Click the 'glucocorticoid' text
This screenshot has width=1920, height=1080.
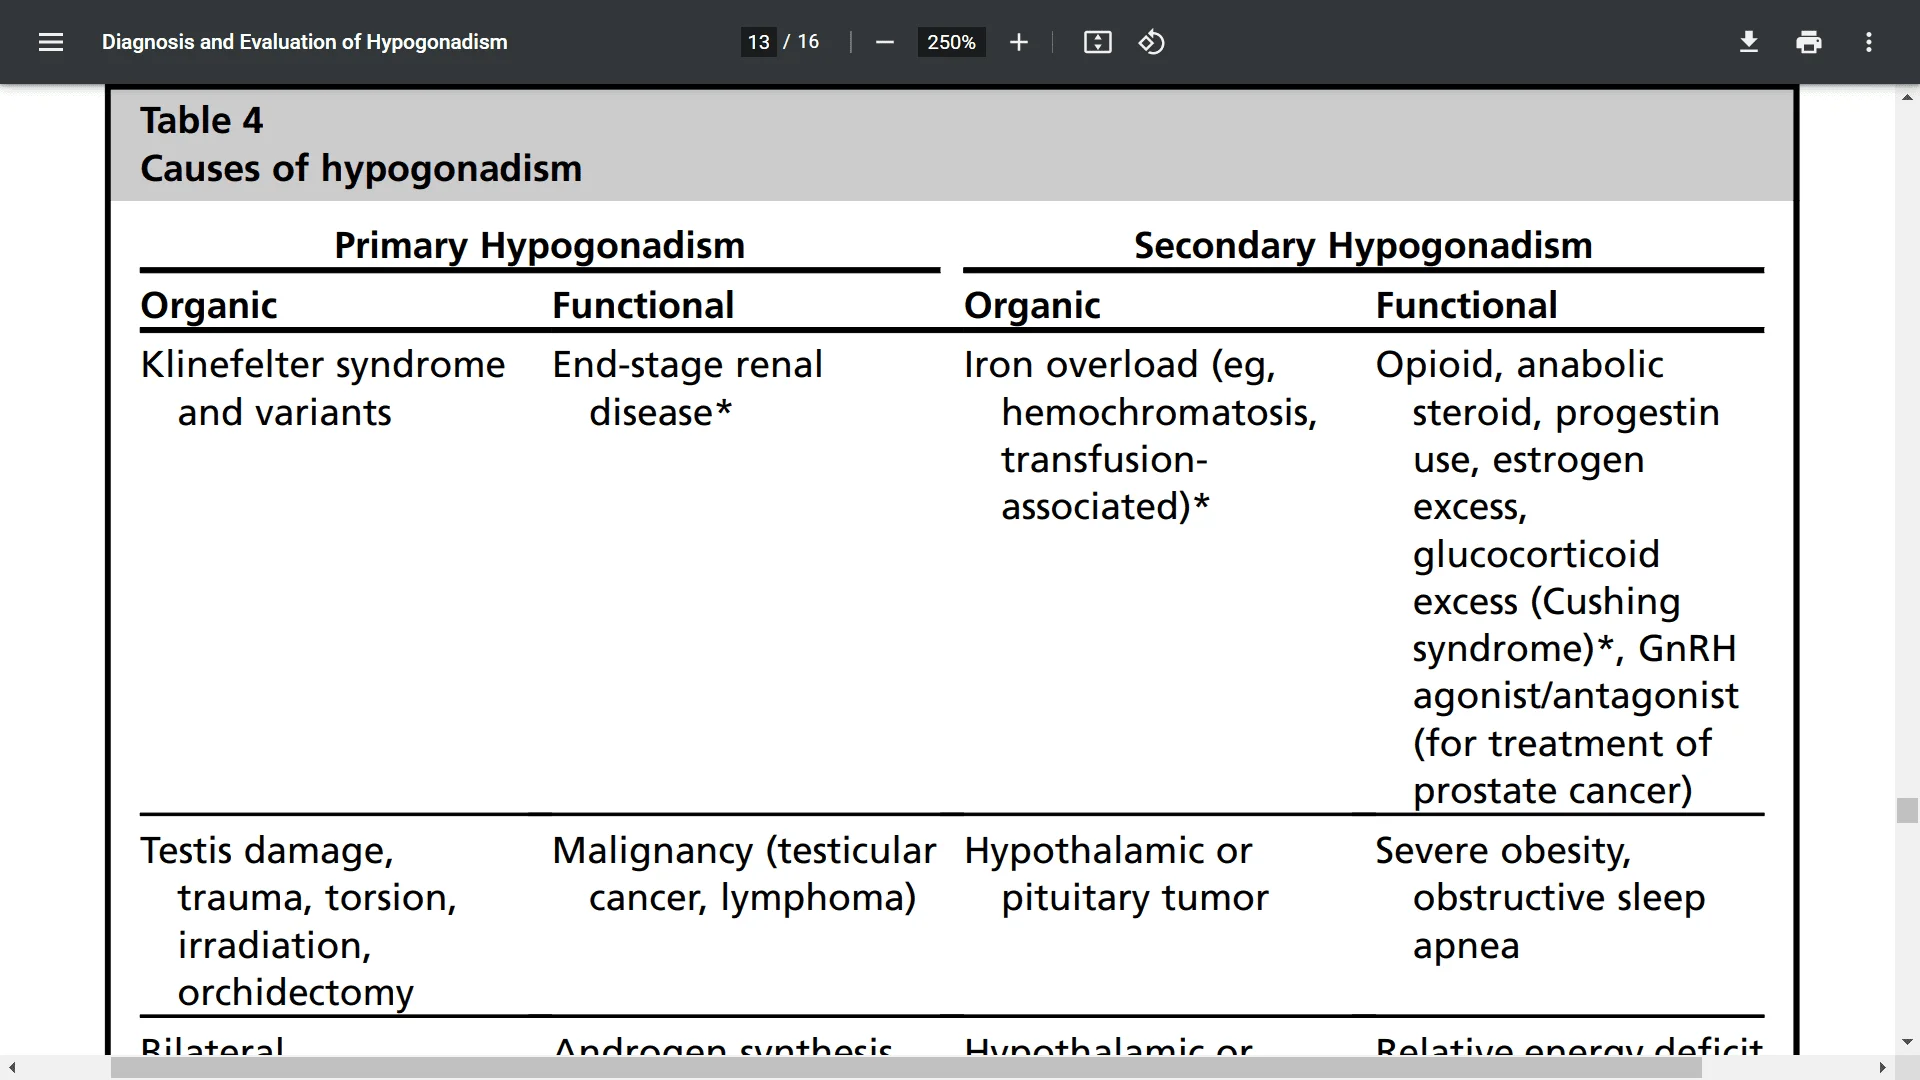tap(1536, 555)
